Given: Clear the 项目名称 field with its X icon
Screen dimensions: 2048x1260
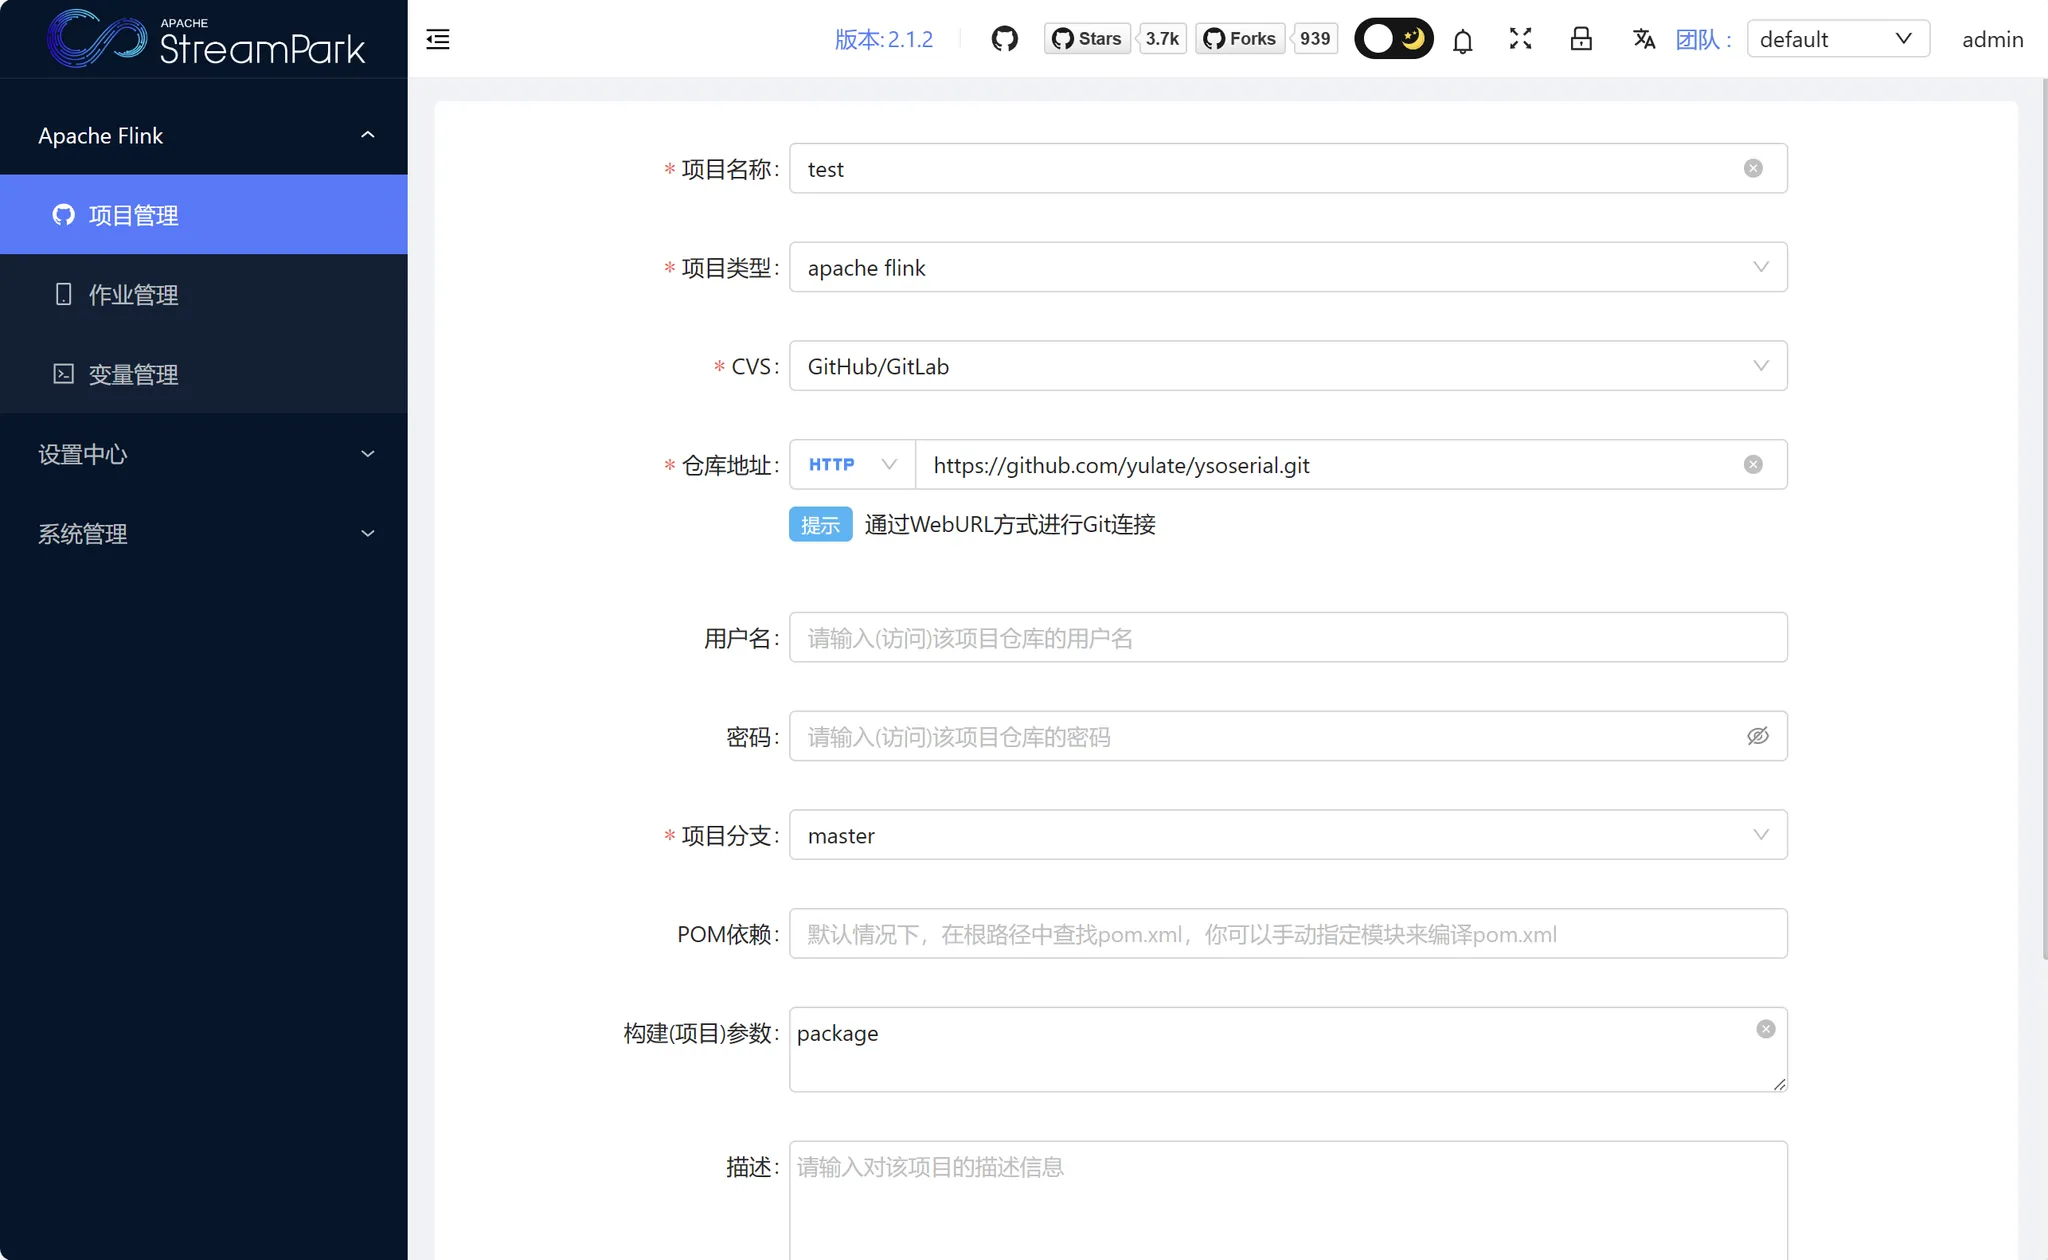Looking at the screenshot, I should (x=1753, y=168).
